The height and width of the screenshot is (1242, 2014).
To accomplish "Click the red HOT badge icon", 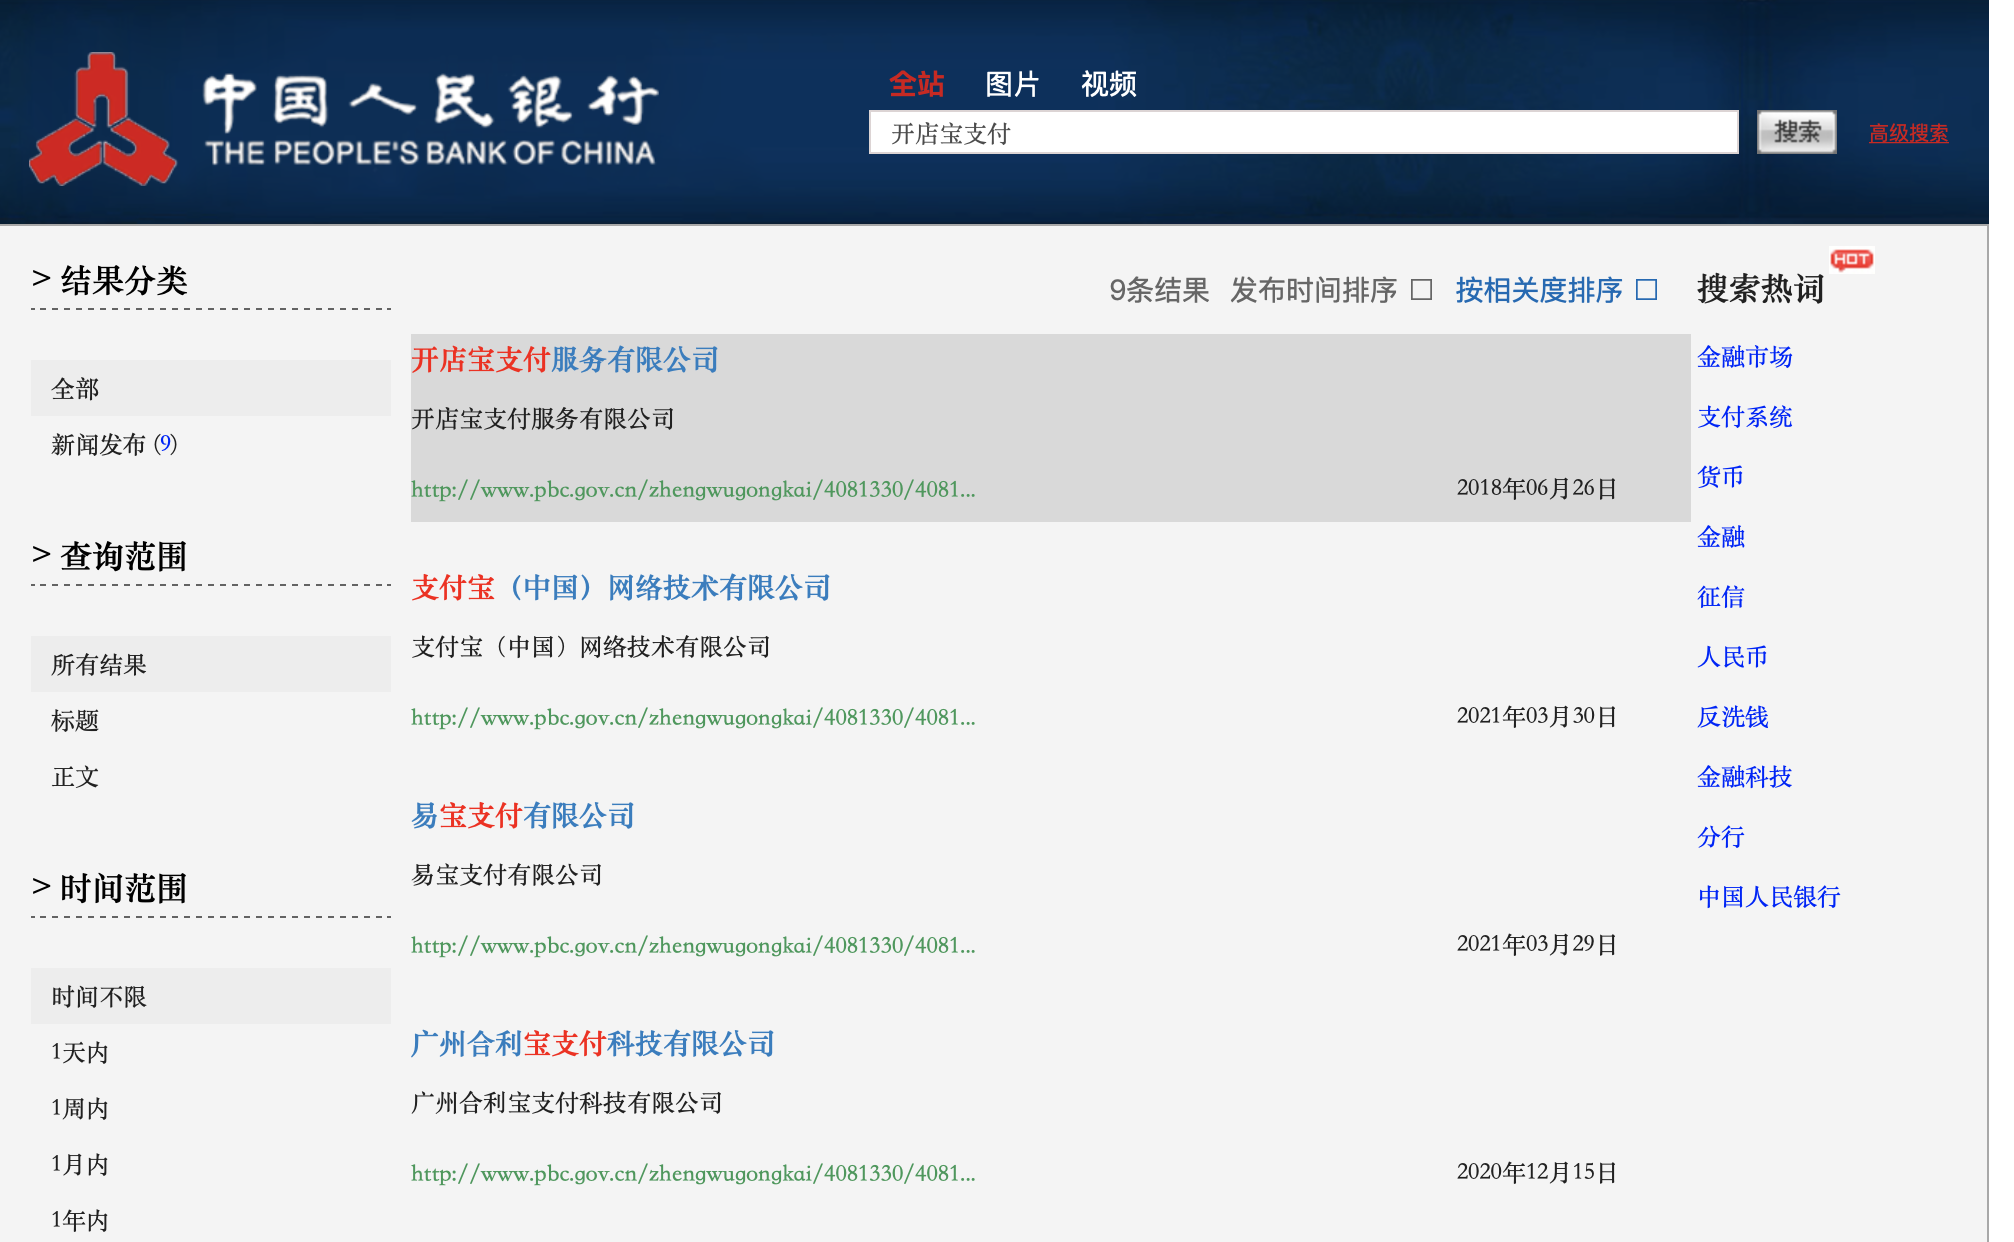I will 1851,259.
